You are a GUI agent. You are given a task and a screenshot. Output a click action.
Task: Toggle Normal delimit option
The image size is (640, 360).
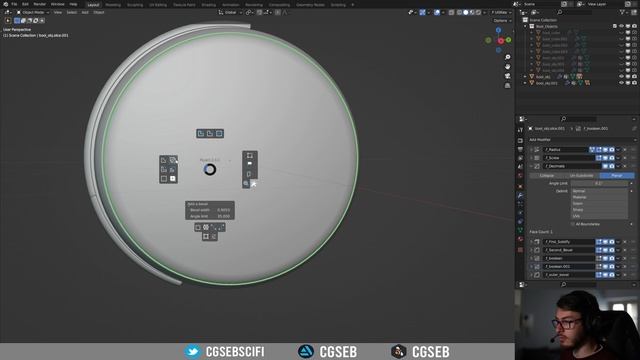click(x=599, y=191)
